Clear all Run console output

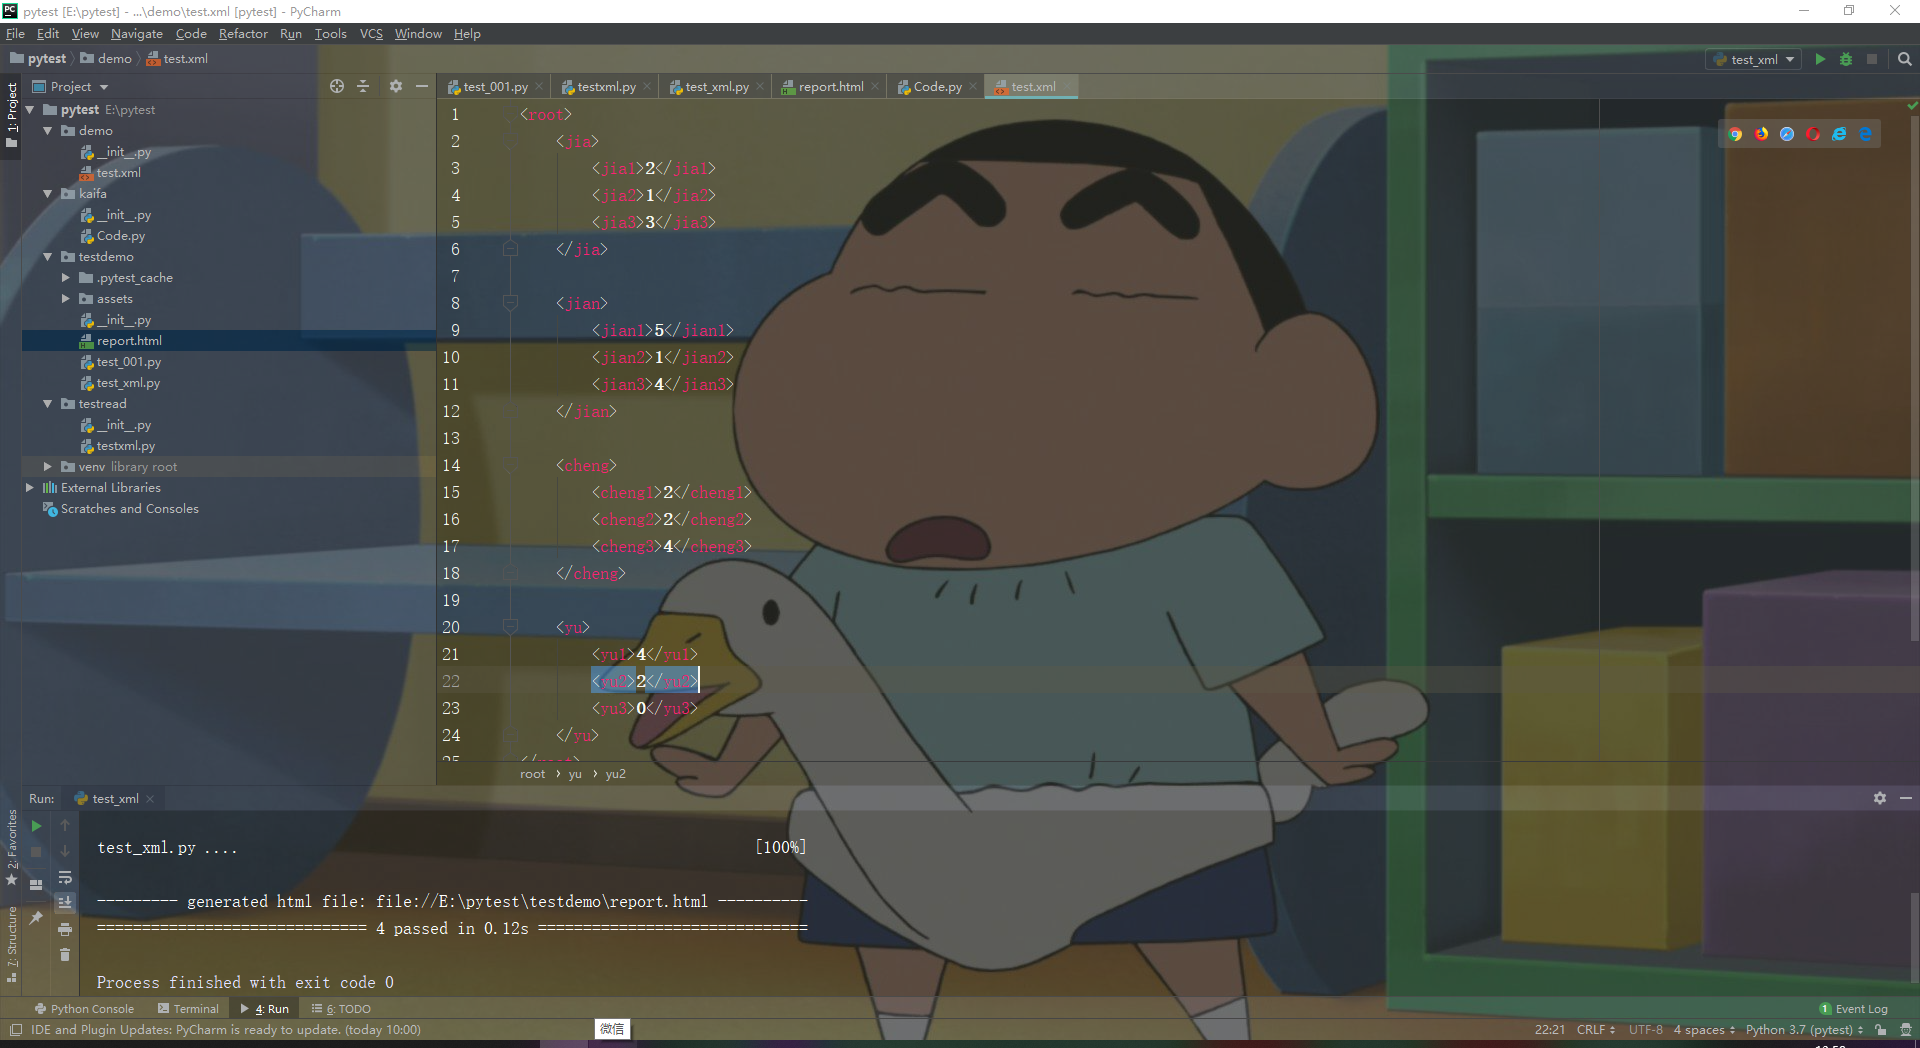point(65,955)
